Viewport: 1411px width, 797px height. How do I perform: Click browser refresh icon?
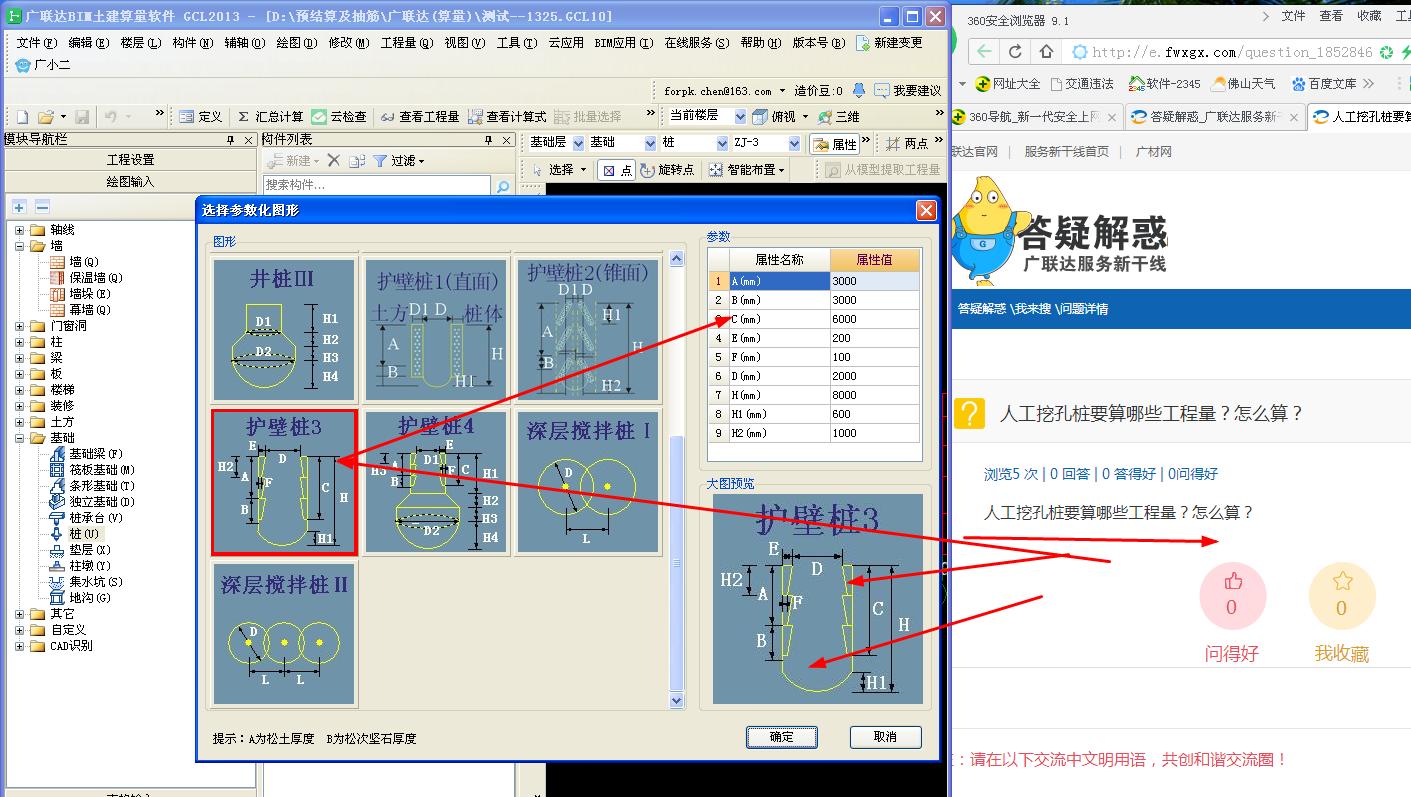(x=1015, y=52)
